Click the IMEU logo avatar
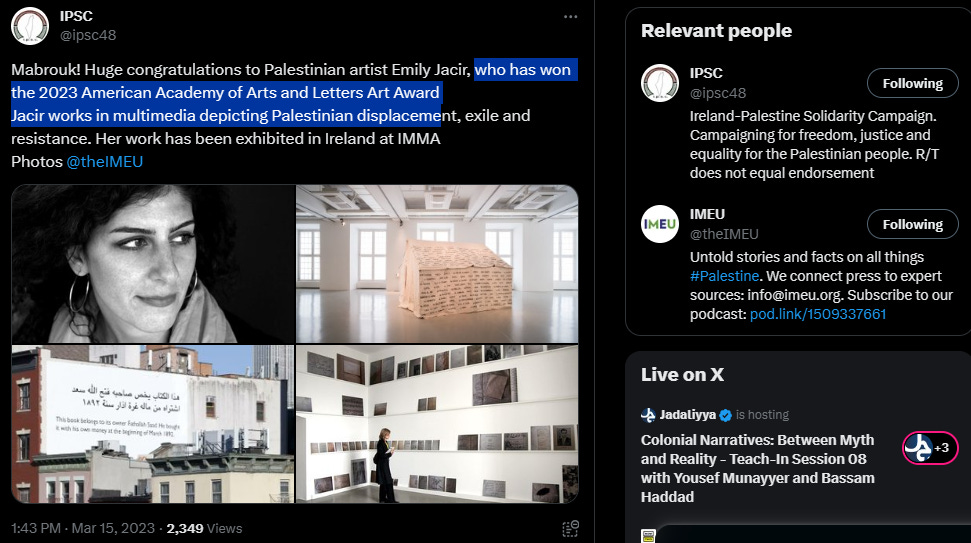 pos(660,224)
